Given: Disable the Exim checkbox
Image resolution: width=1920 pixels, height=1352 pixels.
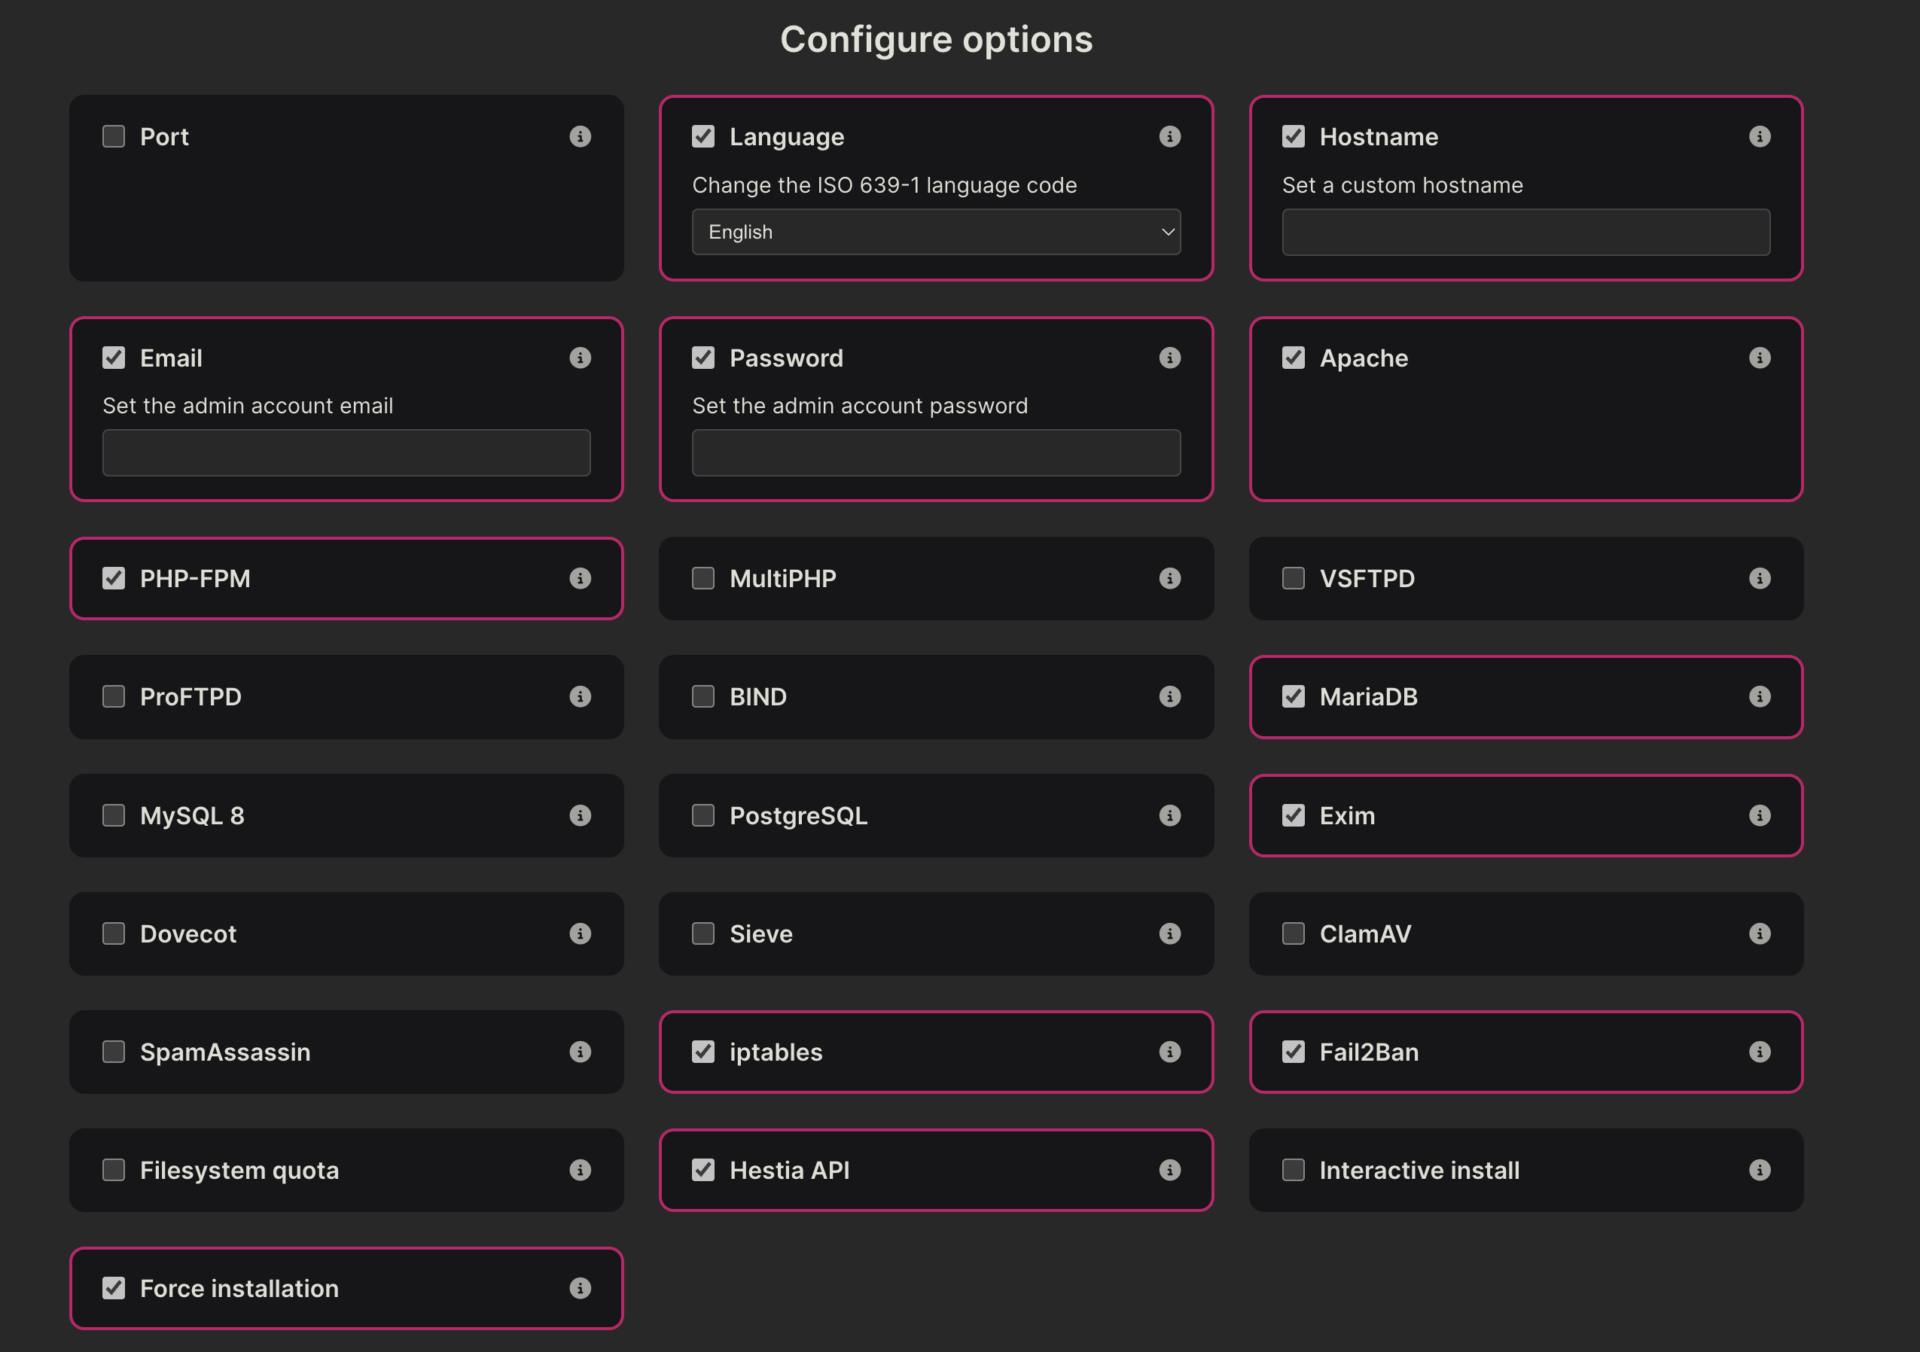Looking at the screenshot, I should [1294, 815].
